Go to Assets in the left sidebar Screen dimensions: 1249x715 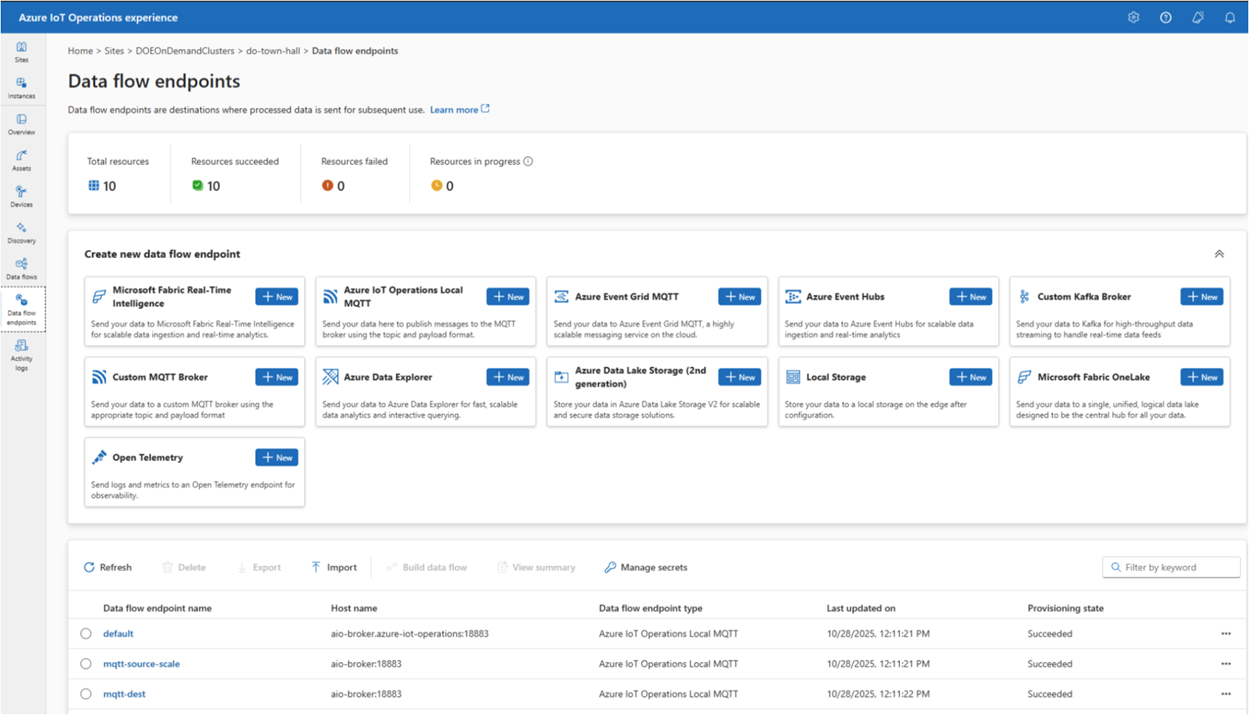21,160
